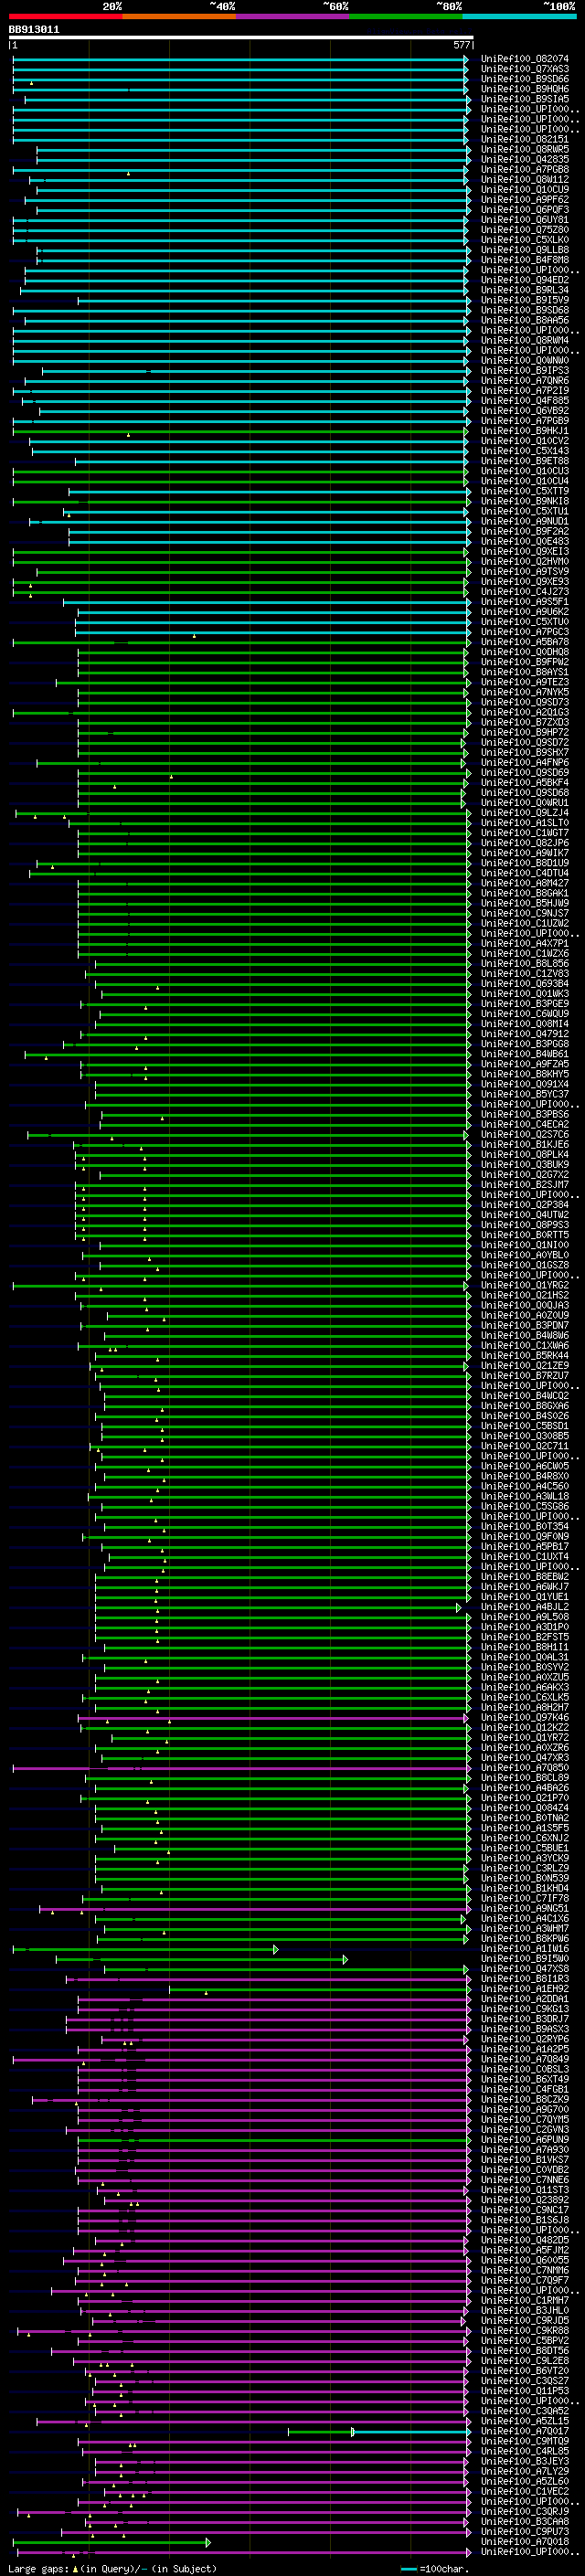
Task: Click label UniRef100_Q9LLB8
Action: click(525, 250)
